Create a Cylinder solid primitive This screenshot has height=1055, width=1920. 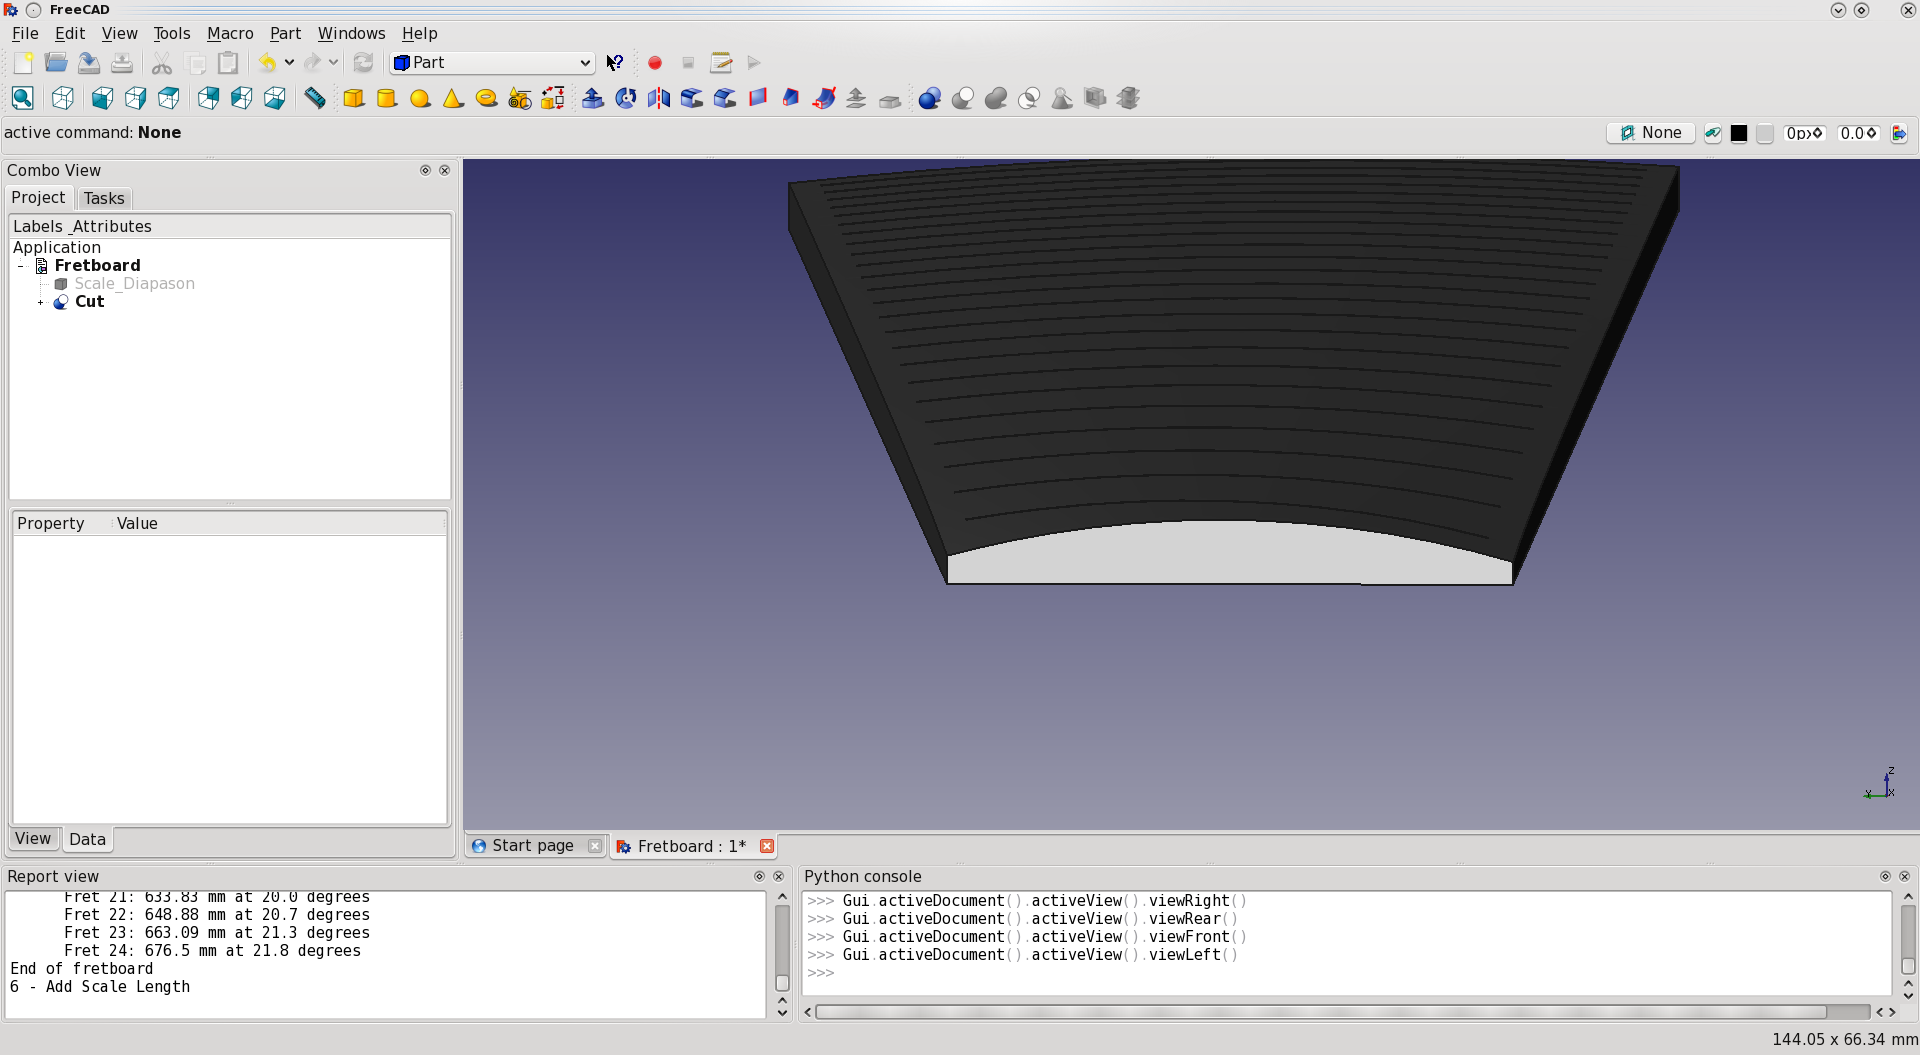point(387,98)
